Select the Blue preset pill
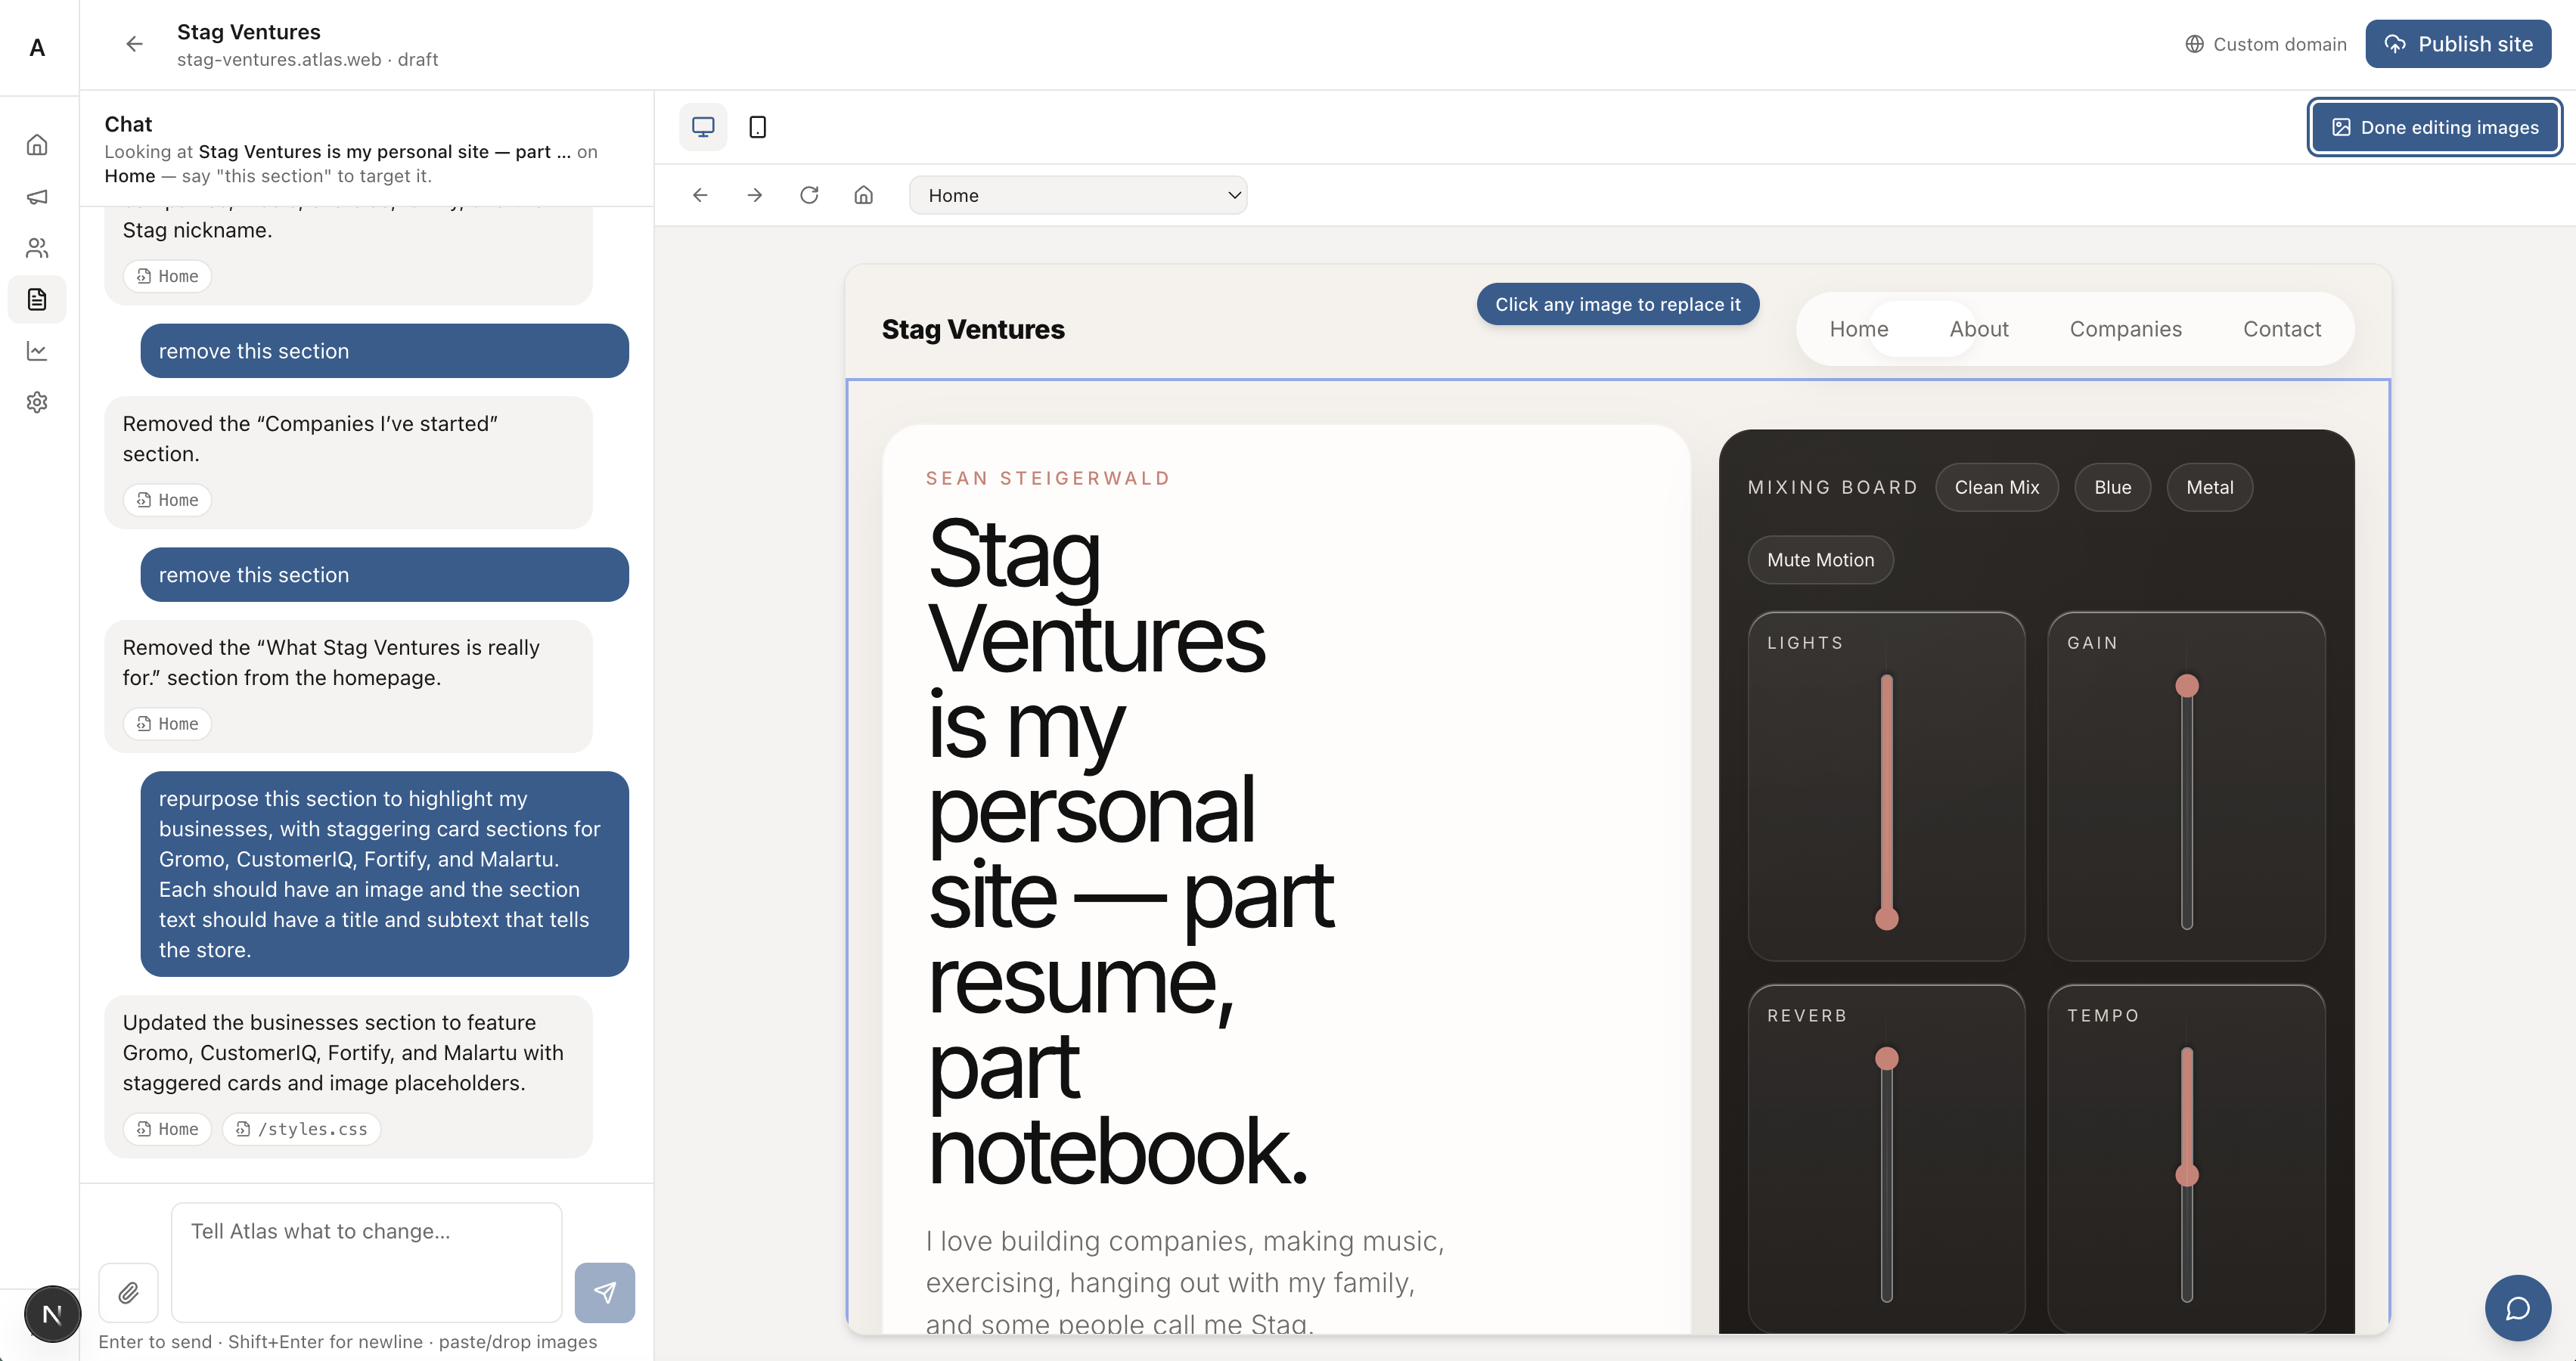Screen dimensions: 2576x1361 point(2113,487)
